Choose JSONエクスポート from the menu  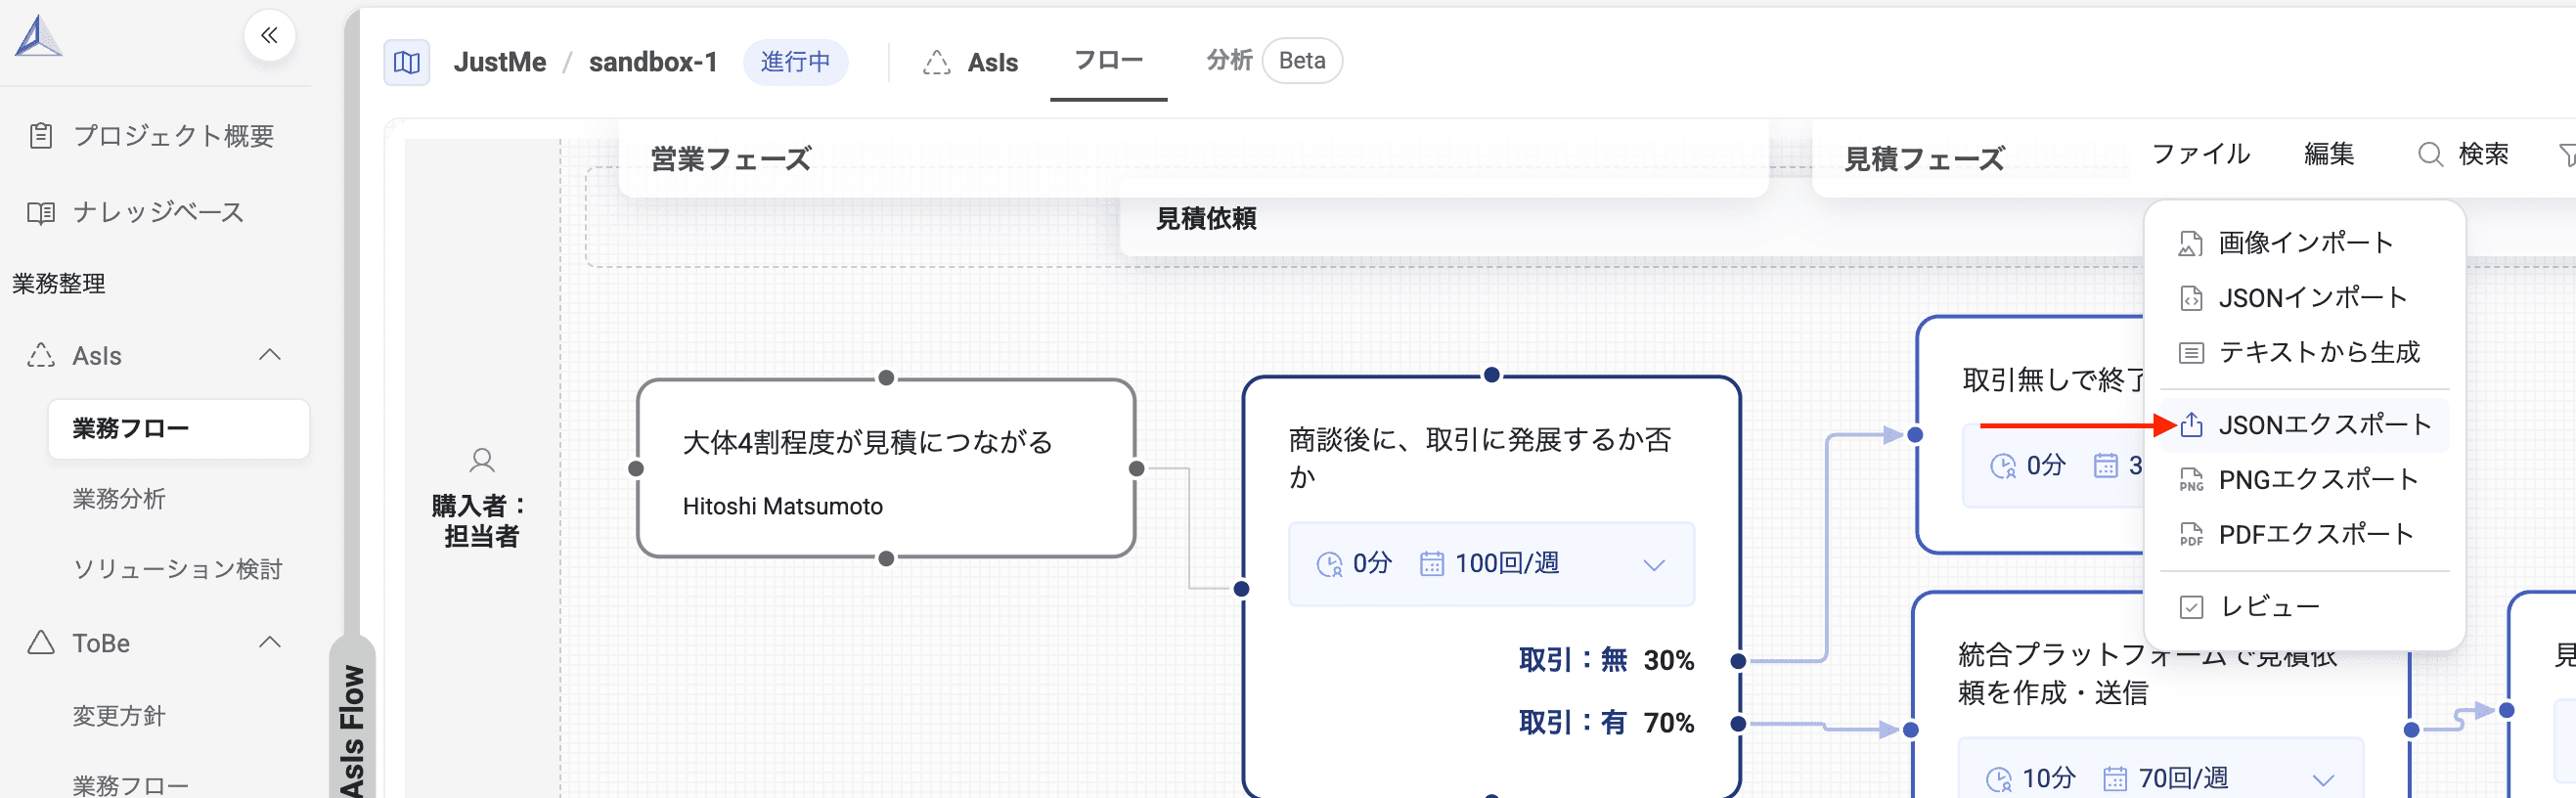(2304, 425)
